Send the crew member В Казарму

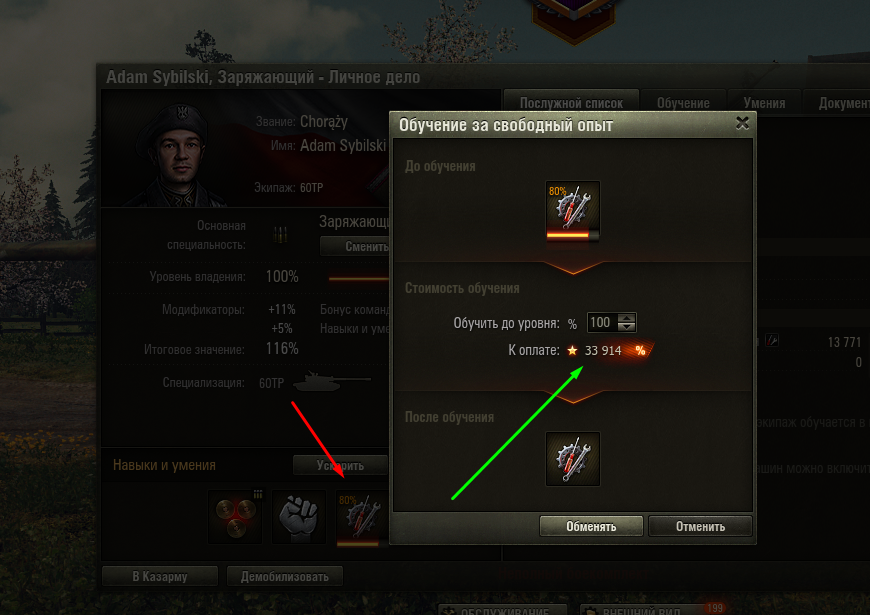(160, 576)
